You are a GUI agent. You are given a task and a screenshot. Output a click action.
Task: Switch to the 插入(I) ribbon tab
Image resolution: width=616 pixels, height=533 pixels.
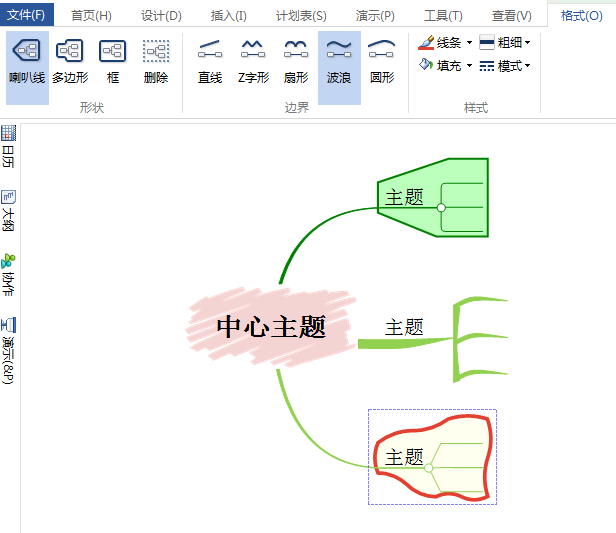pyautogui.click(x=228, y=16)
